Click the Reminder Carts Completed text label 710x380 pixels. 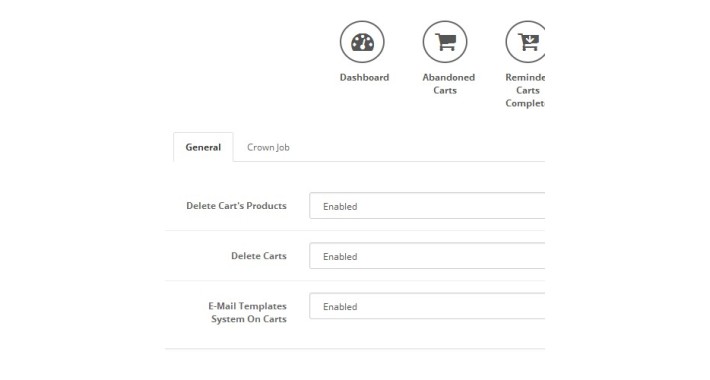pyautogui.click(x=525, y=90)
